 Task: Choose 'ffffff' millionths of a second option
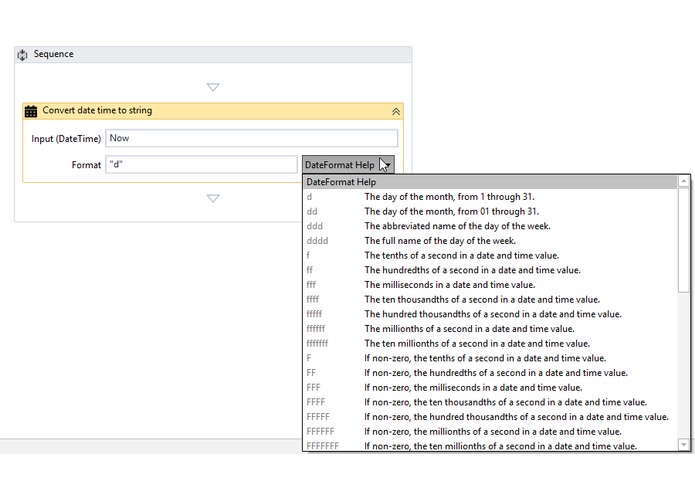tap(490, 328)
